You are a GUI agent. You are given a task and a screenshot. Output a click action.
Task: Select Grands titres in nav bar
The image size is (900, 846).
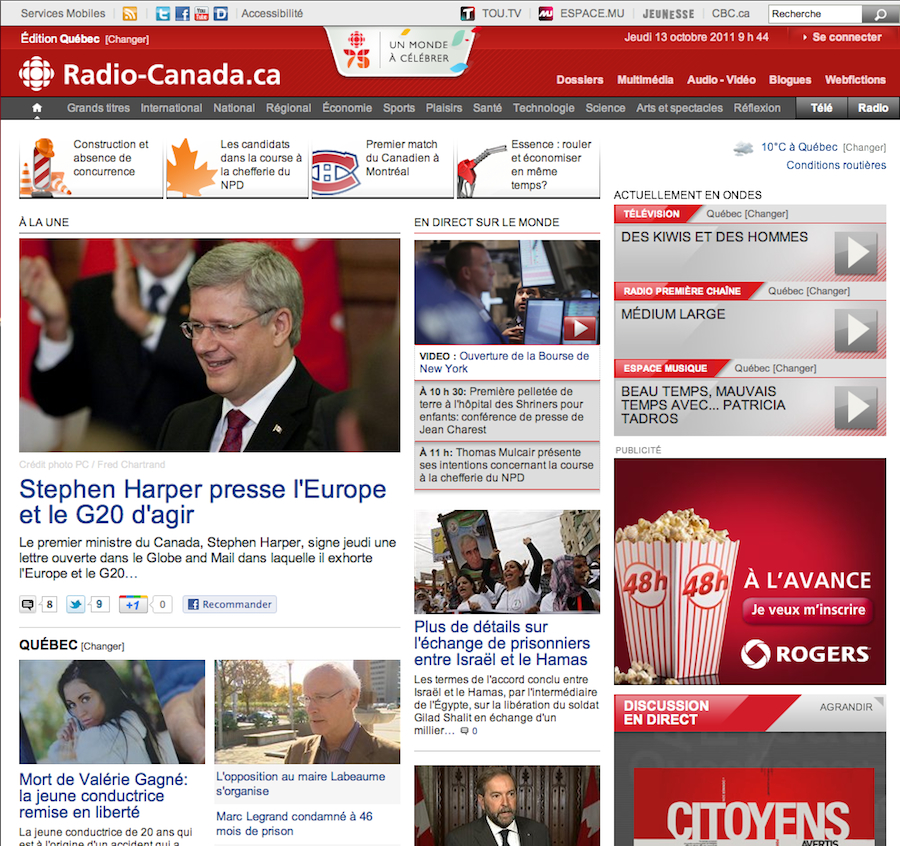[98, 108]
